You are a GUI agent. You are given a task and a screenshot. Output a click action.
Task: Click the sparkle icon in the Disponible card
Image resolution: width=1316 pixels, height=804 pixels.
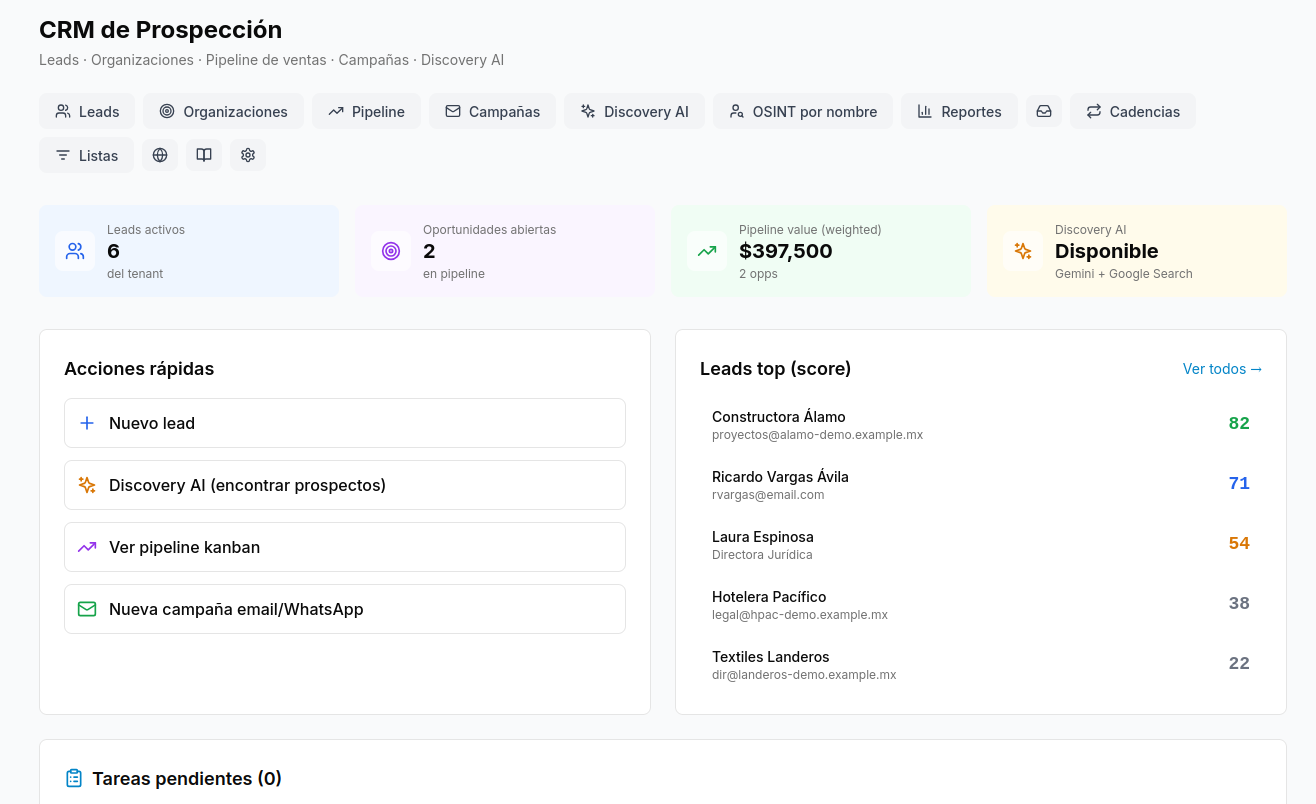pyautogui.click(x=1023, y=251)
